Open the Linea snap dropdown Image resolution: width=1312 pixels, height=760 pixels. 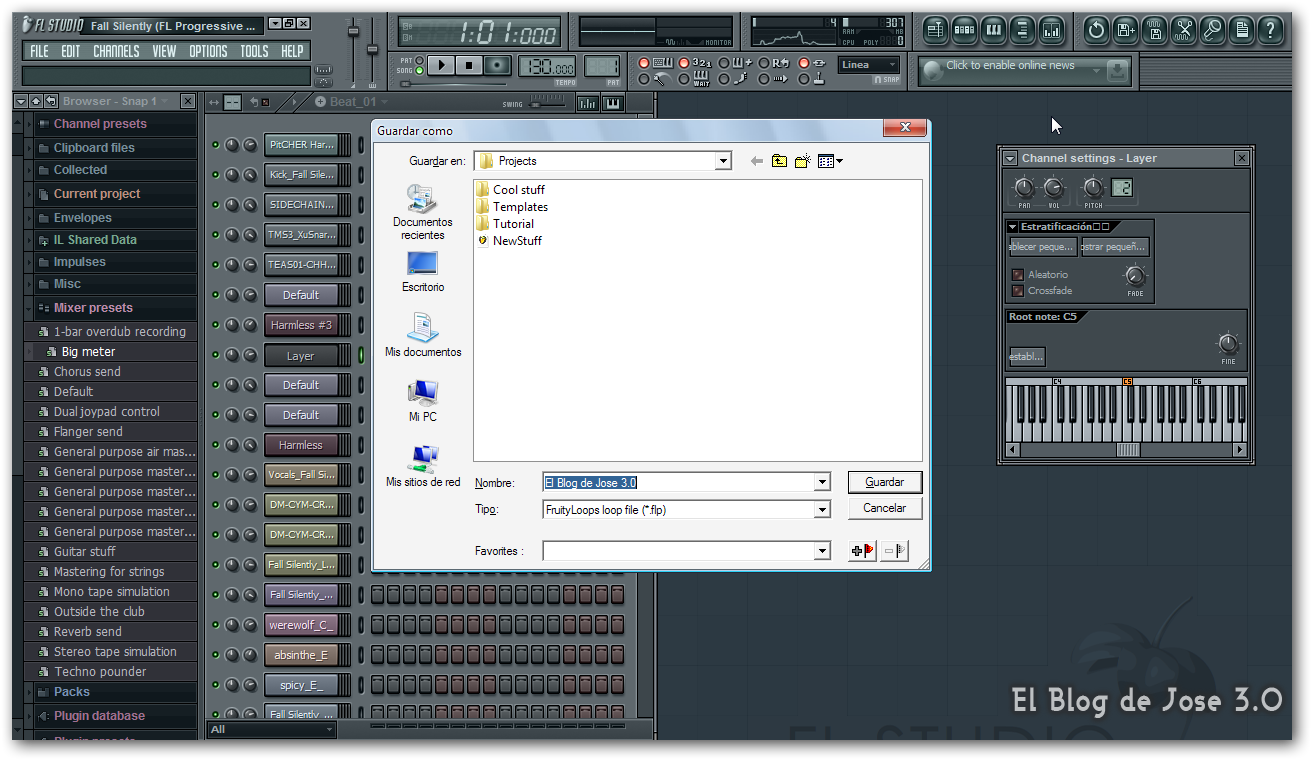(868, 65)
